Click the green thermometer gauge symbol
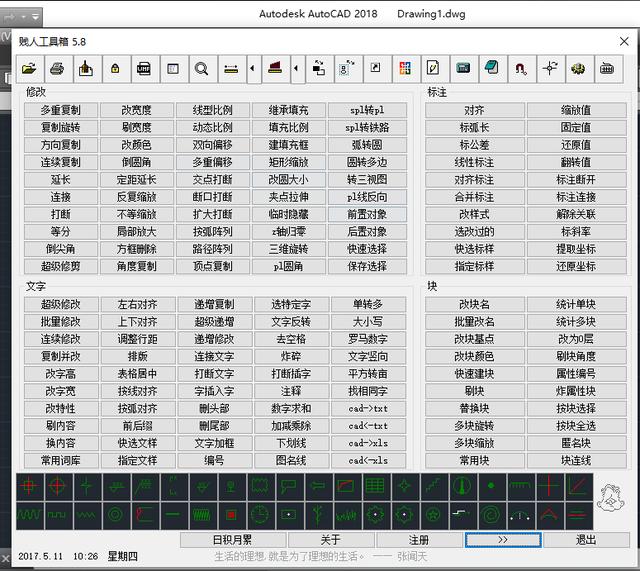640x571 pixels. click(x=462, y=486)
